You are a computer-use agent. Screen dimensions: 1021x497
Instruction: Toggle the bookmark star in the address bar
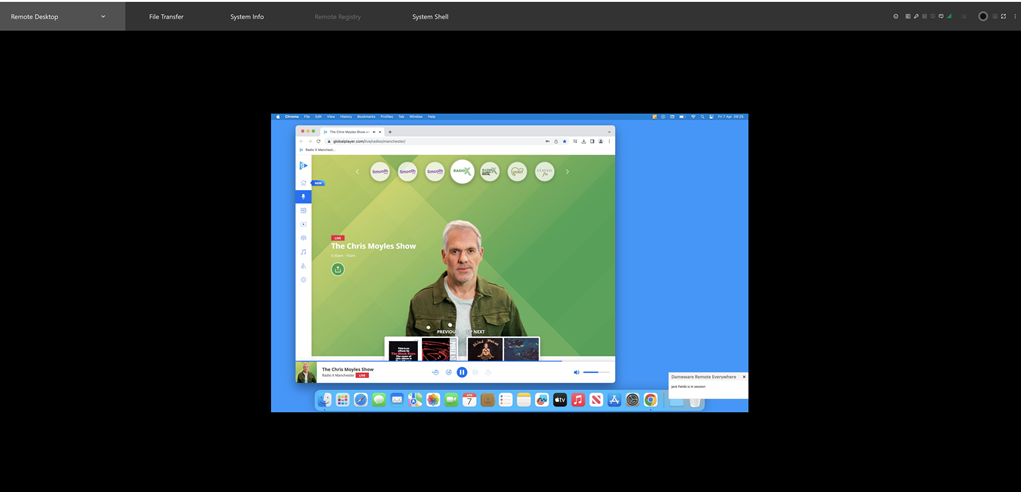[565, 141]
